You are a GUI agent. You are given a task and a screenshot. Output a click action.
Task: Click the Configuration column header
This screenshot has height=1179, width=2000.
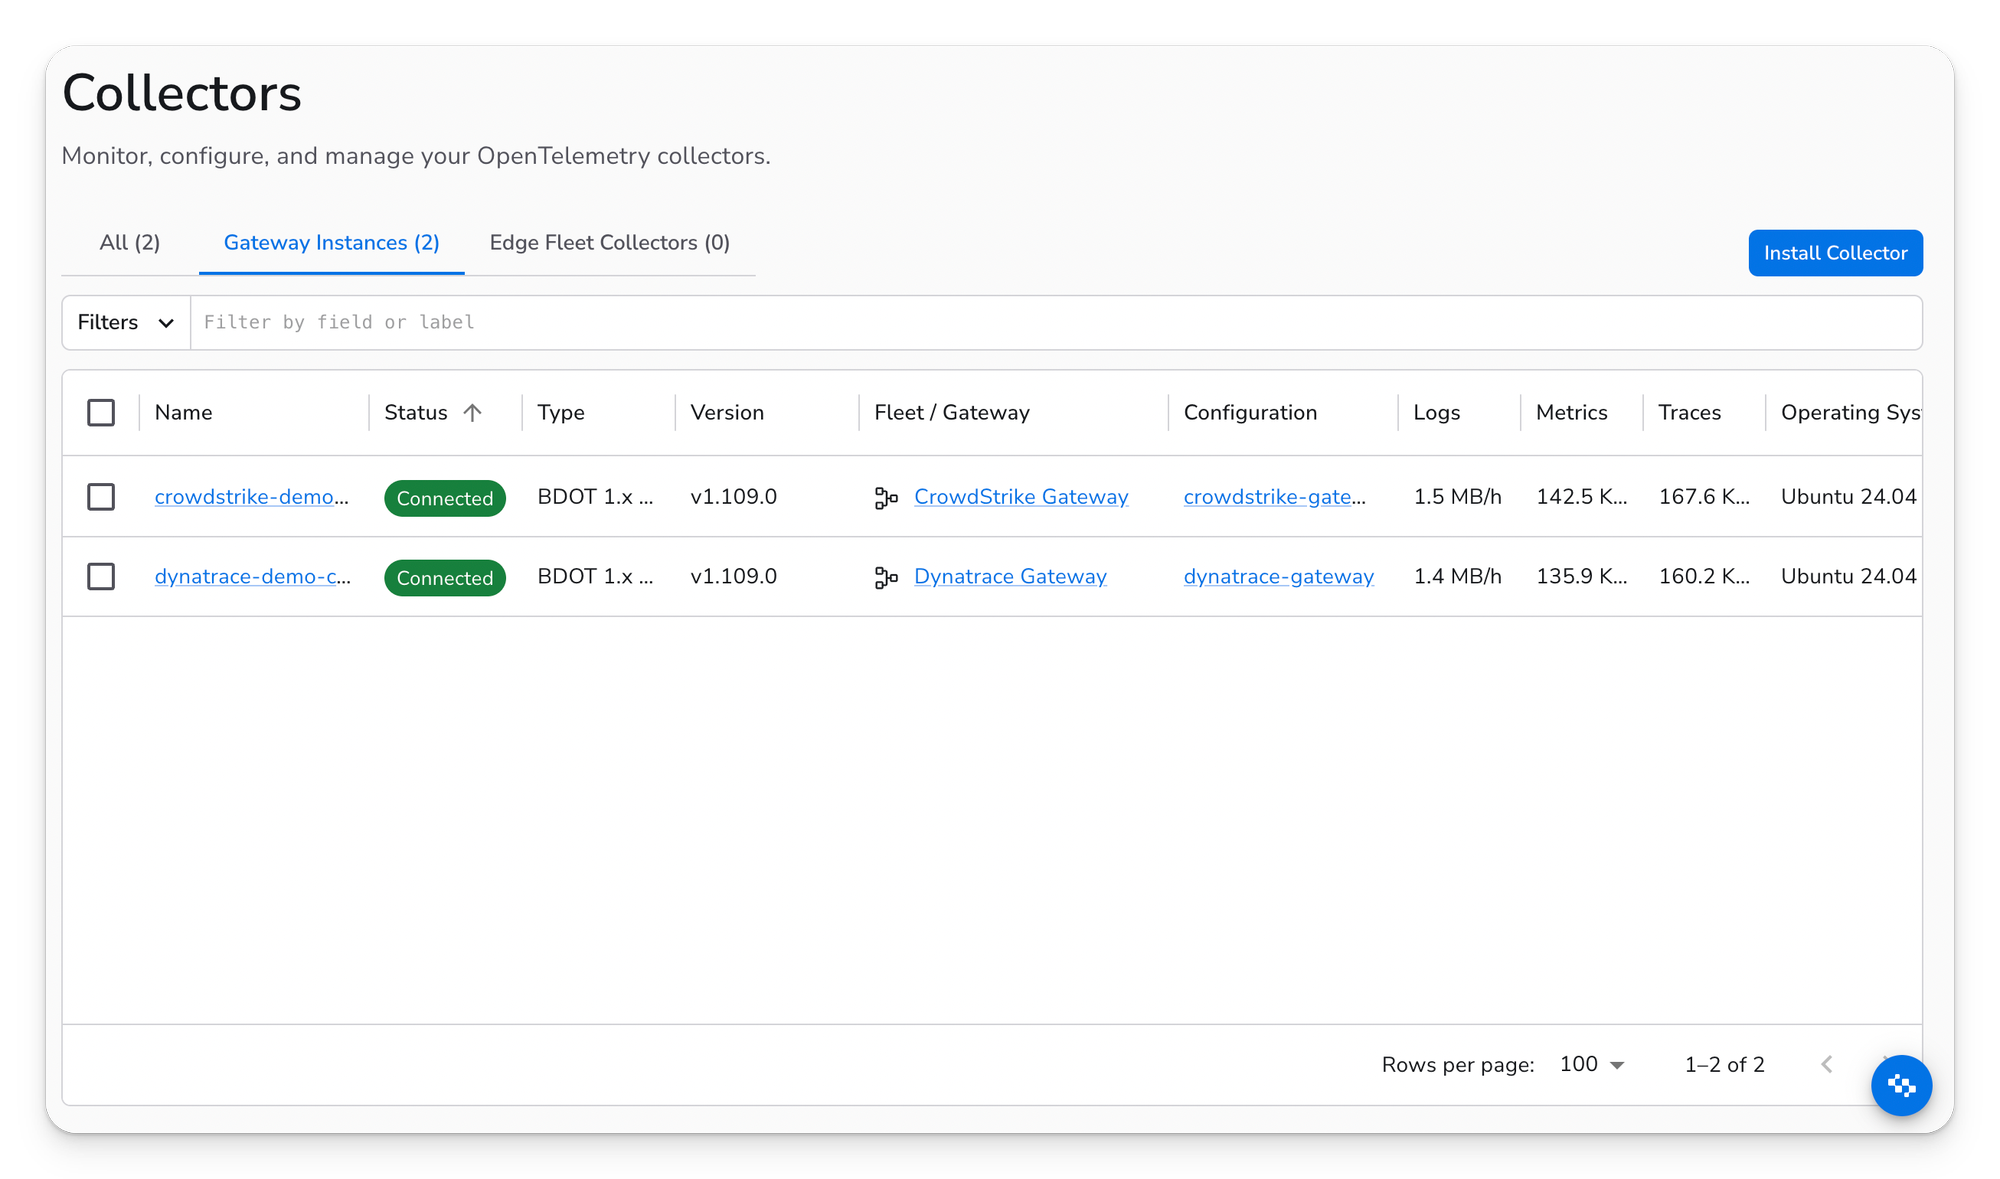click(x=1250, y=413)
